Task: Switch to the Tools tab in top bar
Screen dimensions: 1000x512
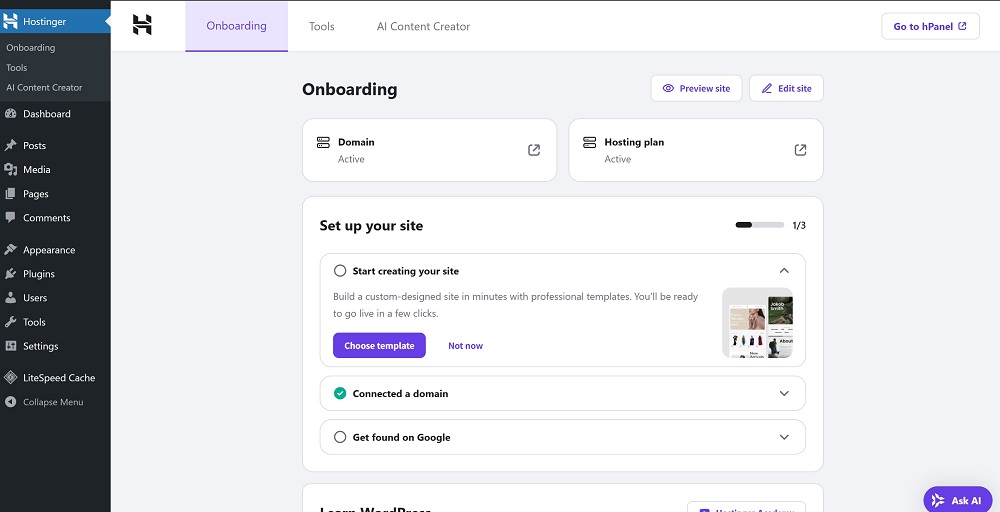Action: tap(321, 26)
